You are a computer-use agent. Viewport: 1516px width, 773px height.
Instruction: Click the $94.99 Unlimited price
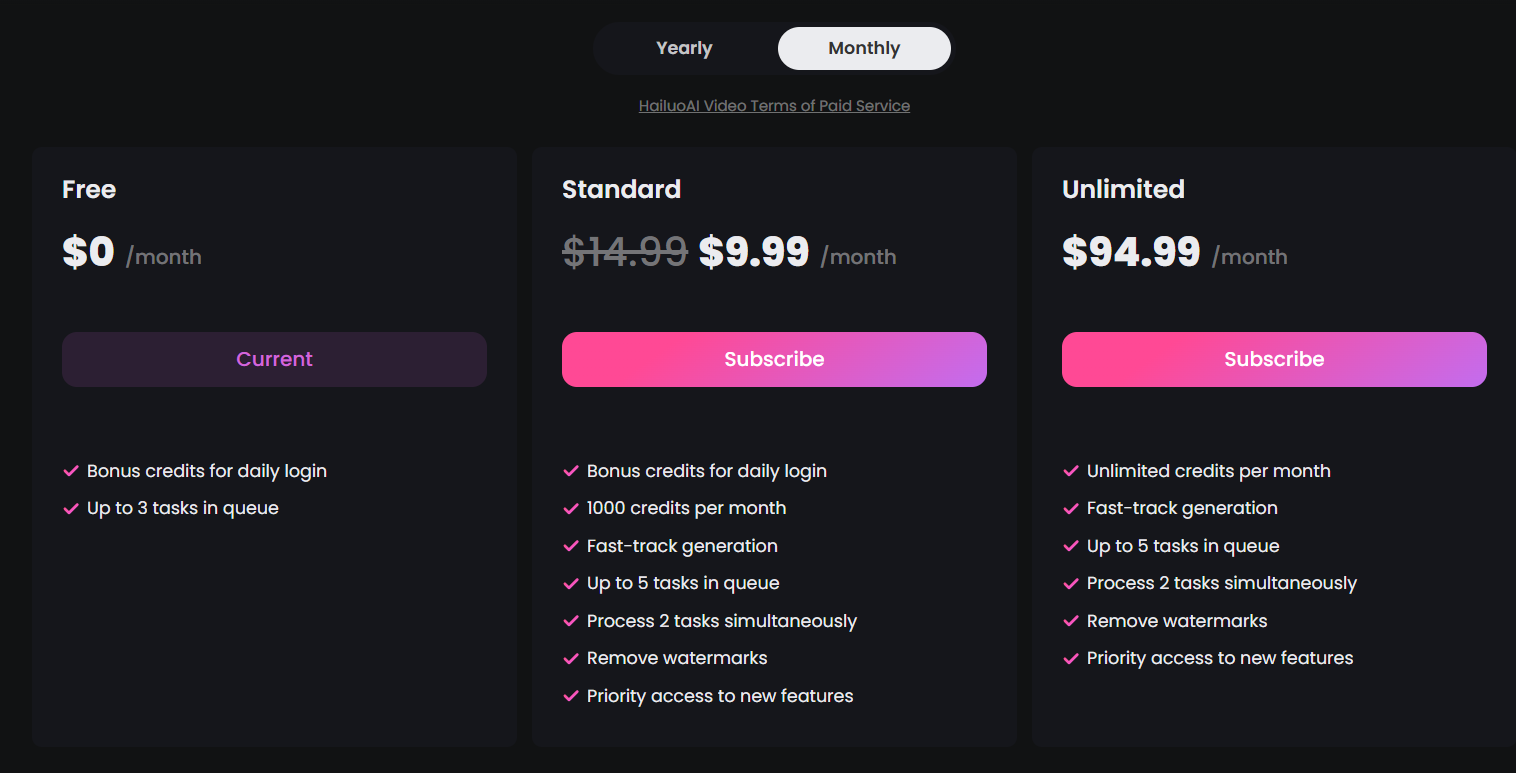(x=1131, y=252)
